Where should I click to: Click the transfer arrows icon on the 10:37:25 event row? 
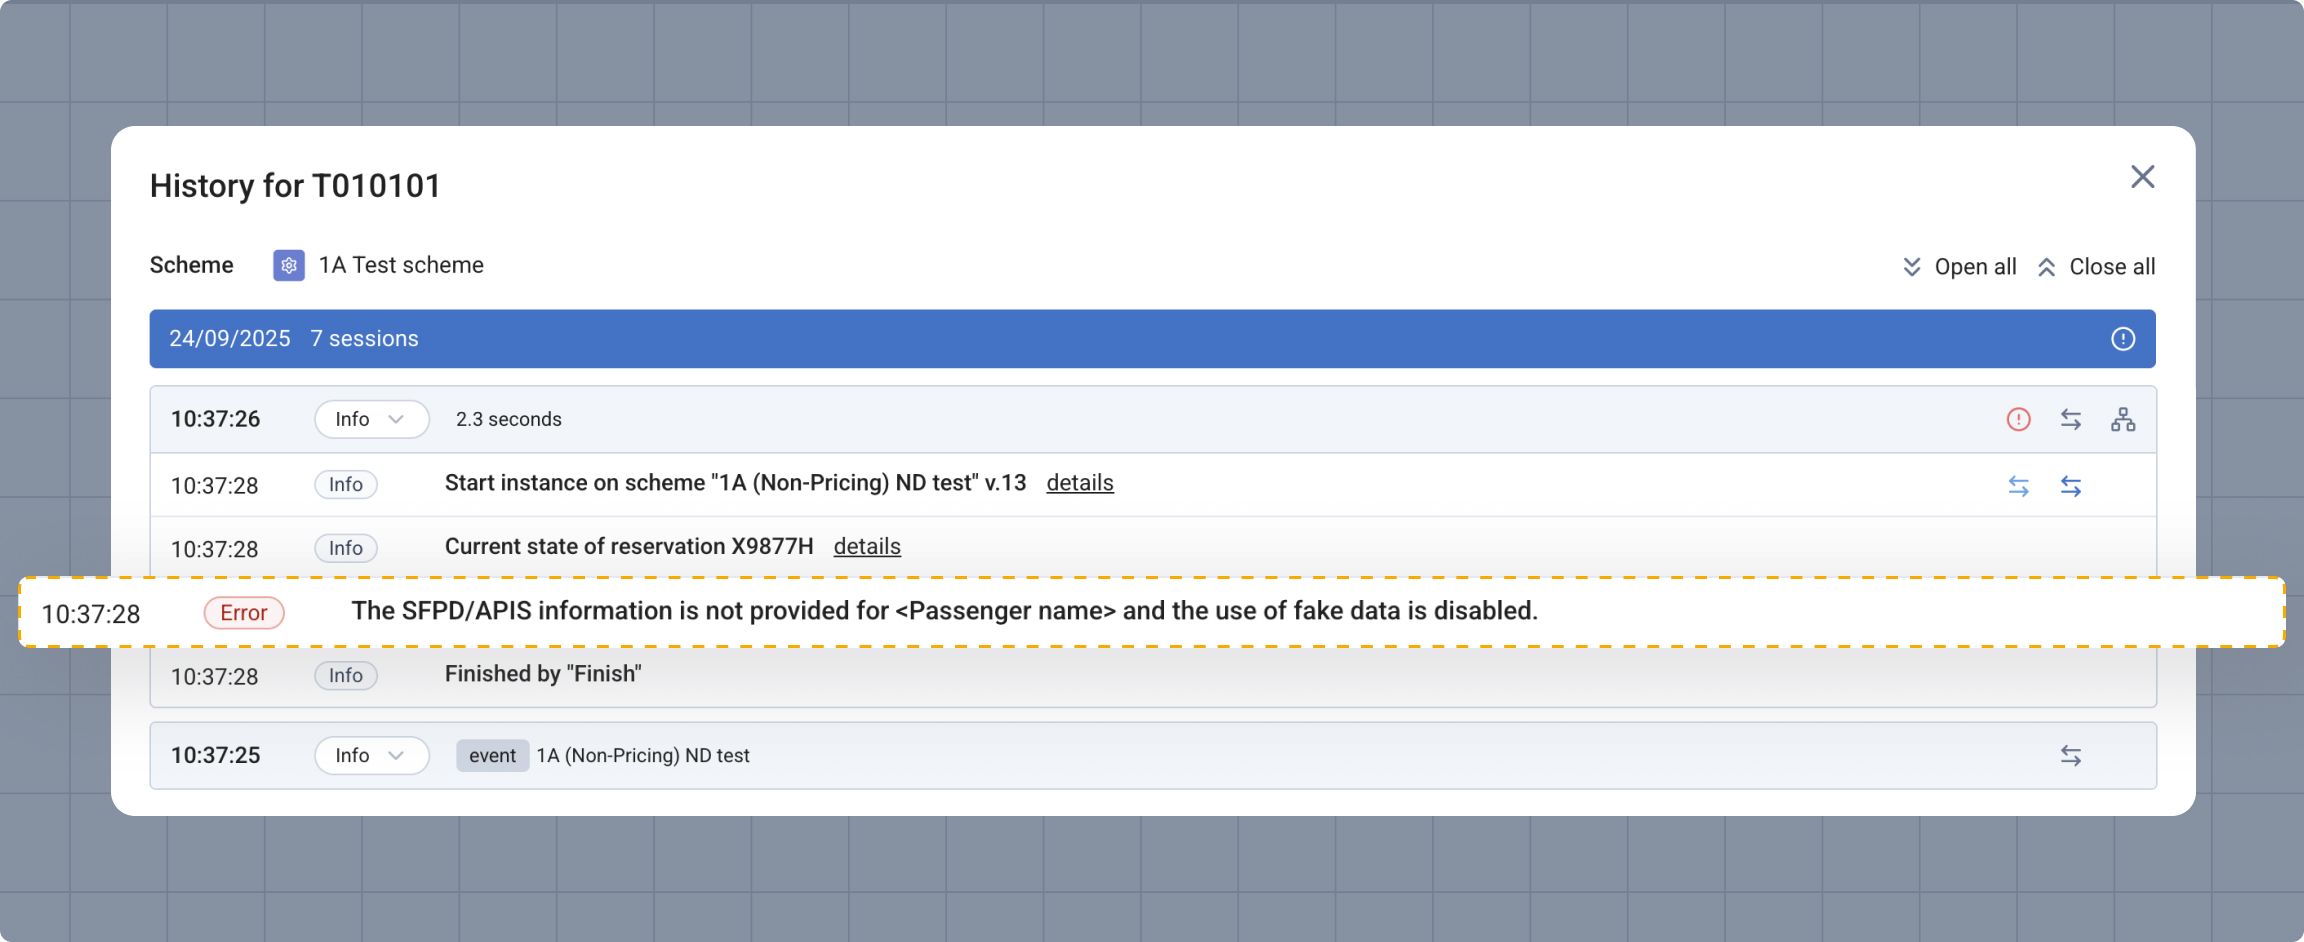click(2072, 755)
